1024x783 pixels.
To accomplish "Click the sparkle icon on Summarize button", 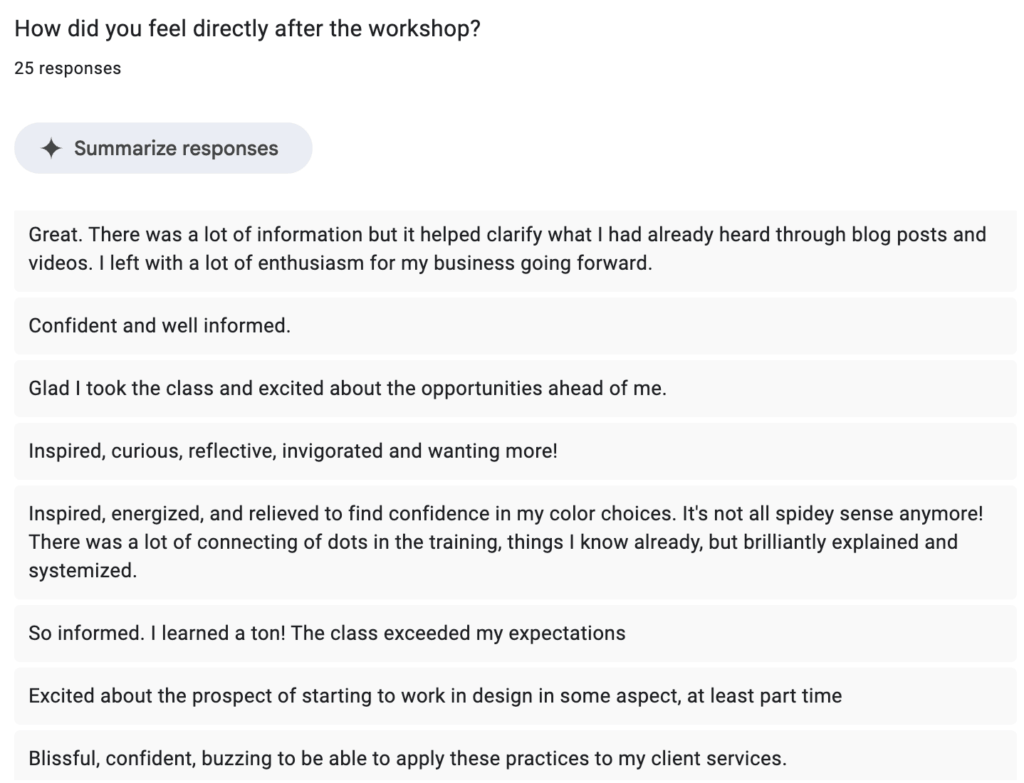I will click(x=51, y=149).
